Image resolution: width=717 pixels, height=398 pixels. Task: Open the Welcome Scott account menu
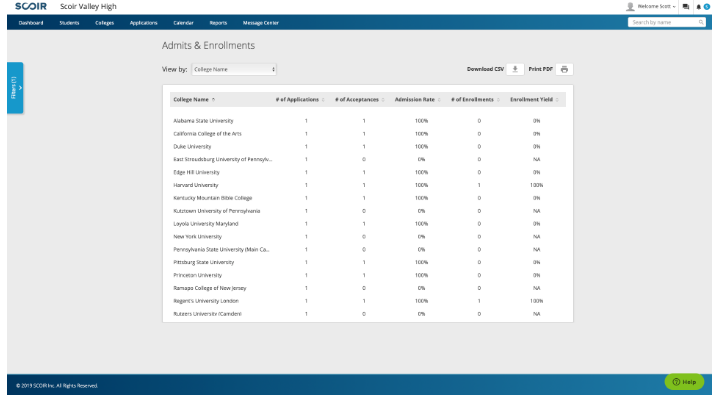click(656, 6)
